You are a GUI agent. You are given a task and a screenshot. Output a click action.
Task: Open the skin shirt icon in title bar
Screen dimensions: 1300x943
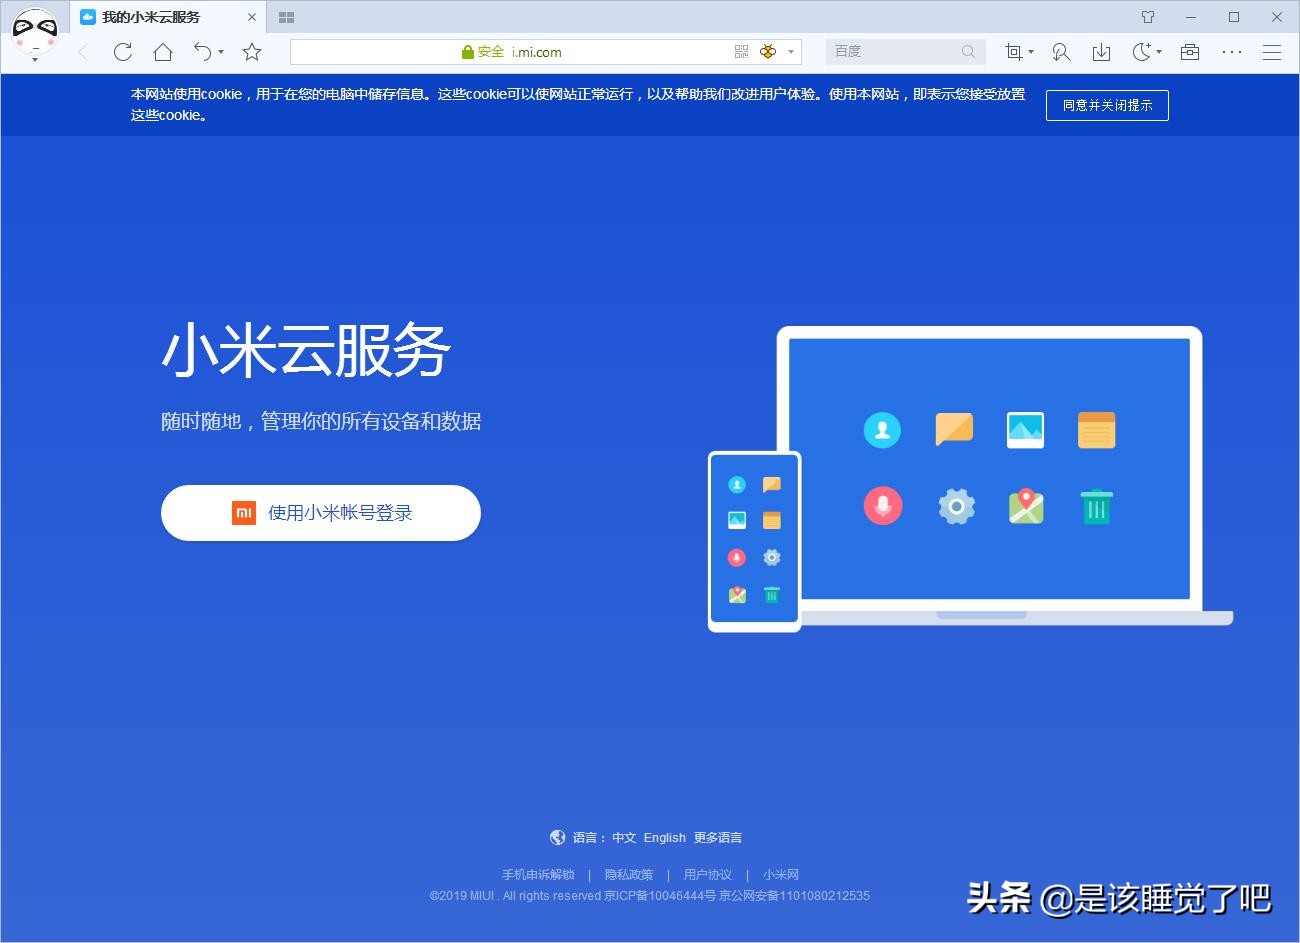[1148, 17]
